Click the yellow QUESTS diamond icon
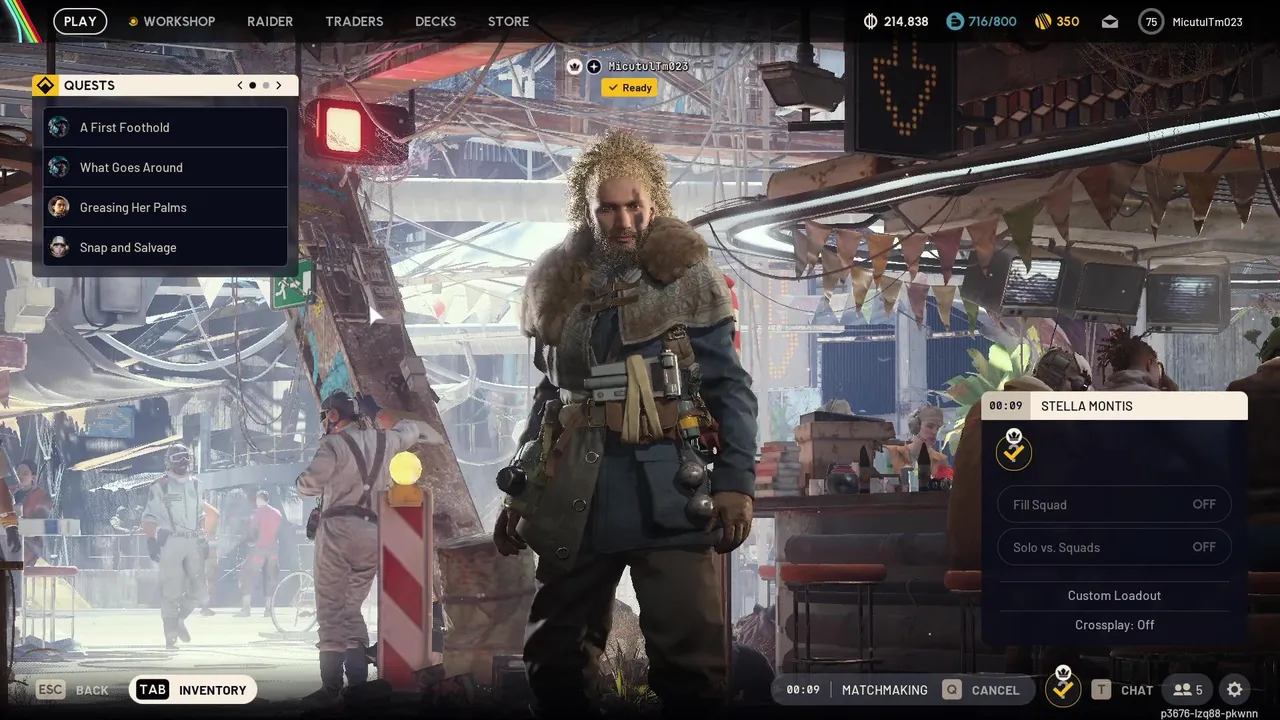1280x720 pixels. (x=45, y=86)
